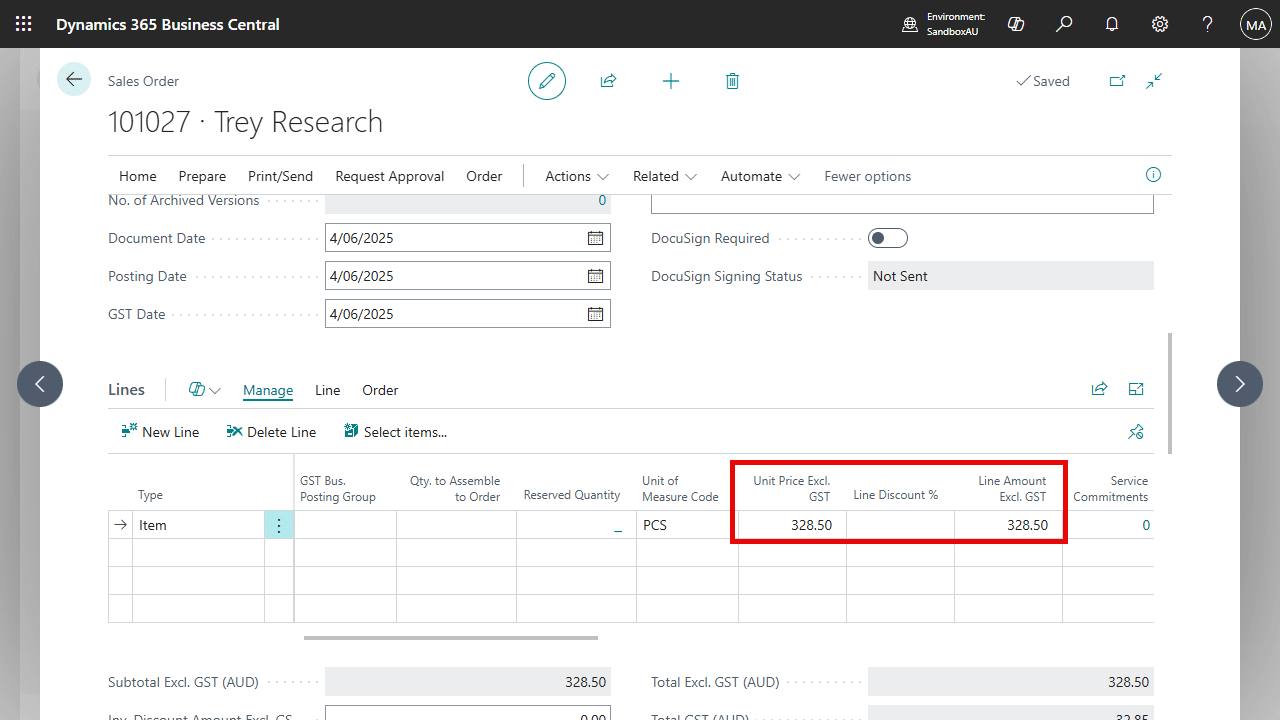Open the Prepare menu tab
Image resolution: width=1280 pixels, height=720 pixels.
[202, 176]
